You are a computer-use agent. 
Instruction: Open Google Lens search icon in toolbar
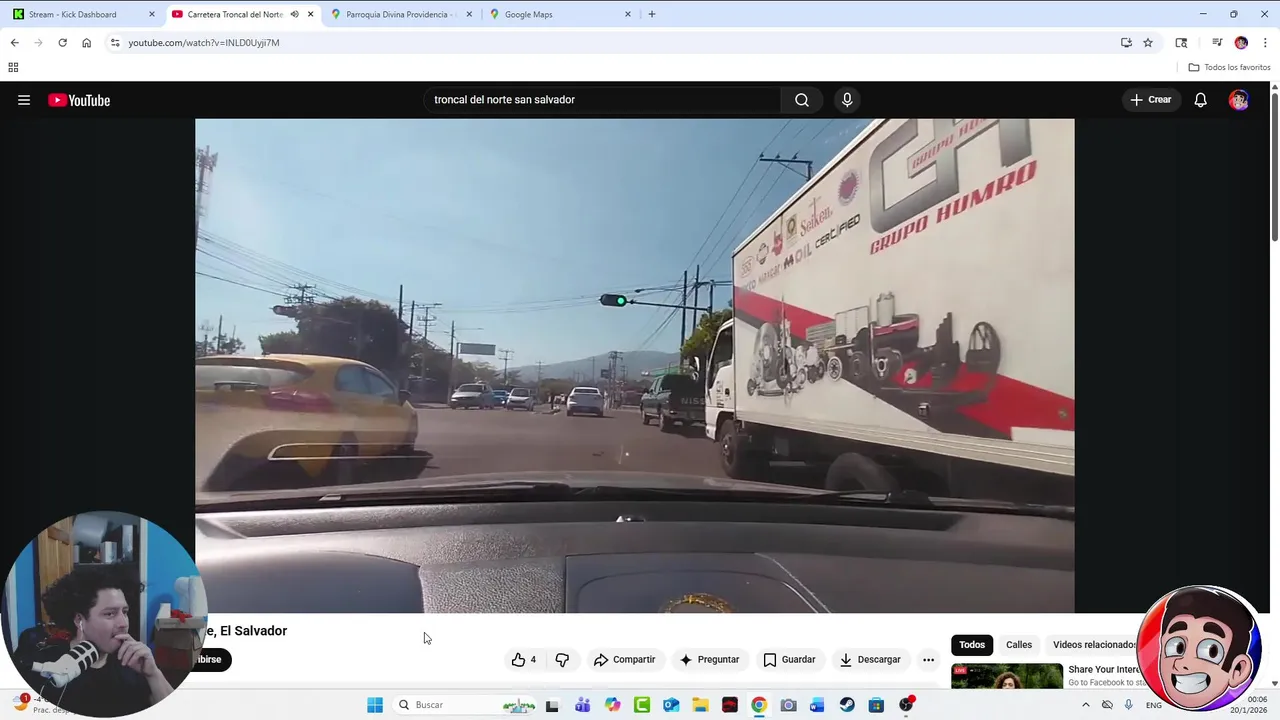(1181, 43)
